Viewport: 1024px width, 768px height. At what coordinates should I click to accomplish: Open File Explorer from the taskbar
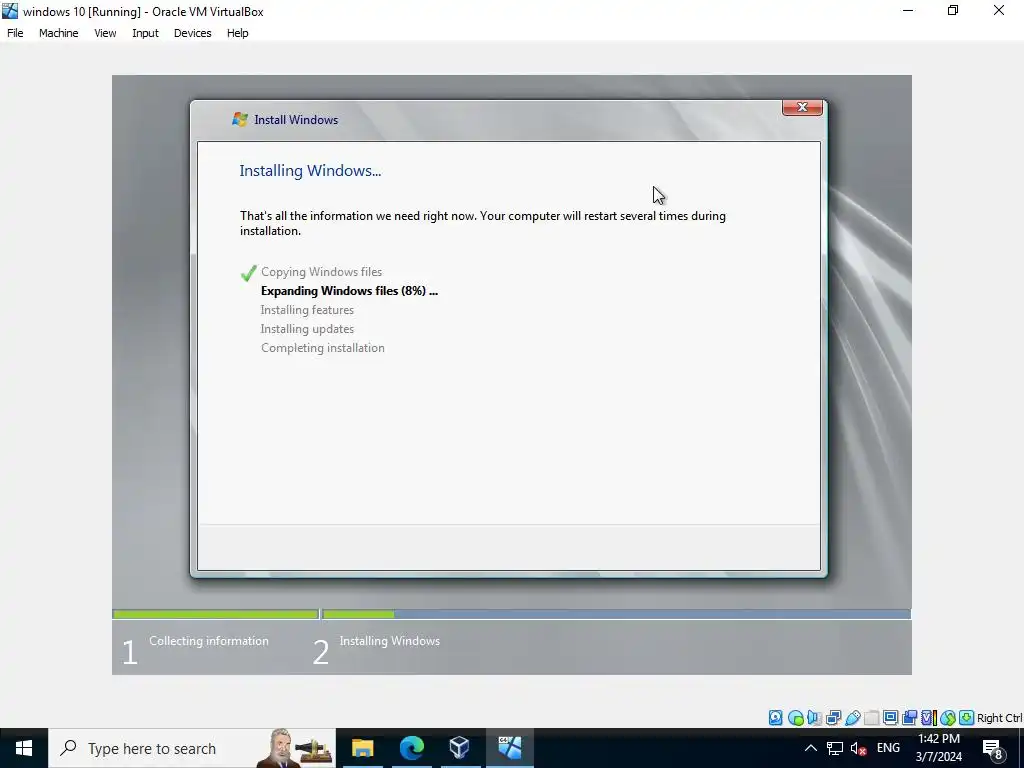point(362,748)
